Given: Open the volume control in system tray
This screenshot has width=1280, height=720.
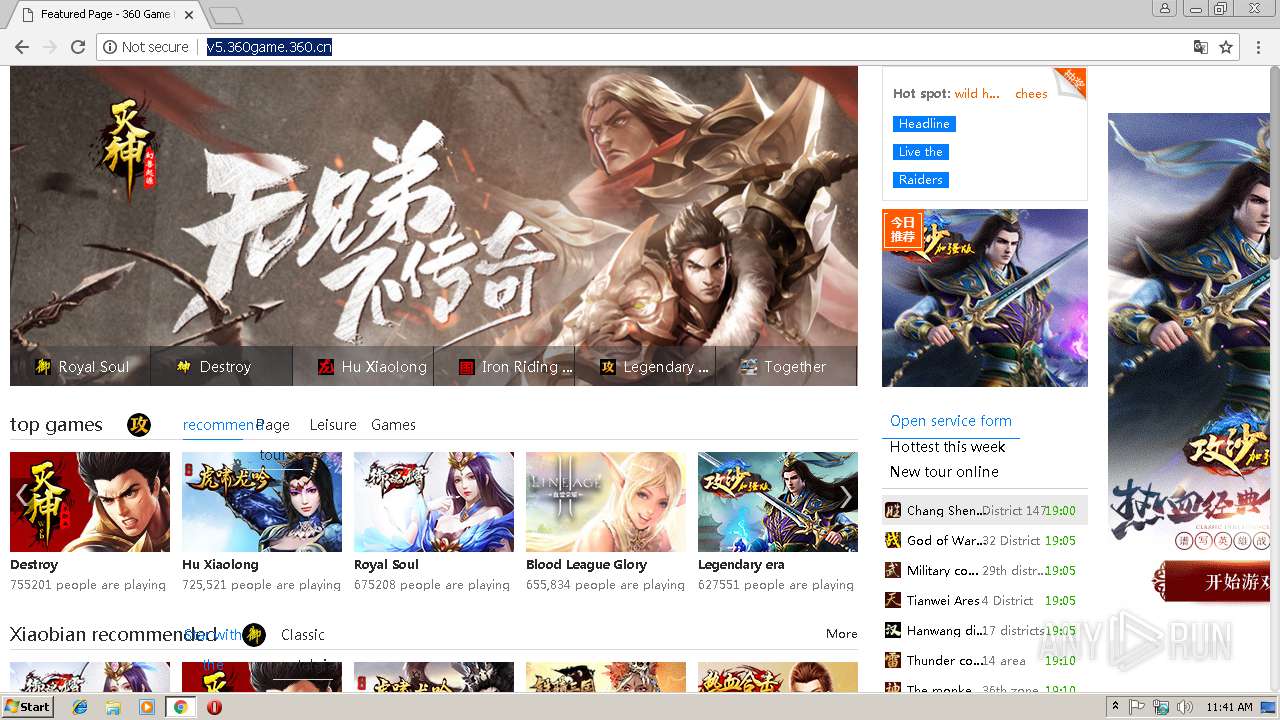Looking at the screenshot, I should pyautogui.click(x=1184, y=707).
